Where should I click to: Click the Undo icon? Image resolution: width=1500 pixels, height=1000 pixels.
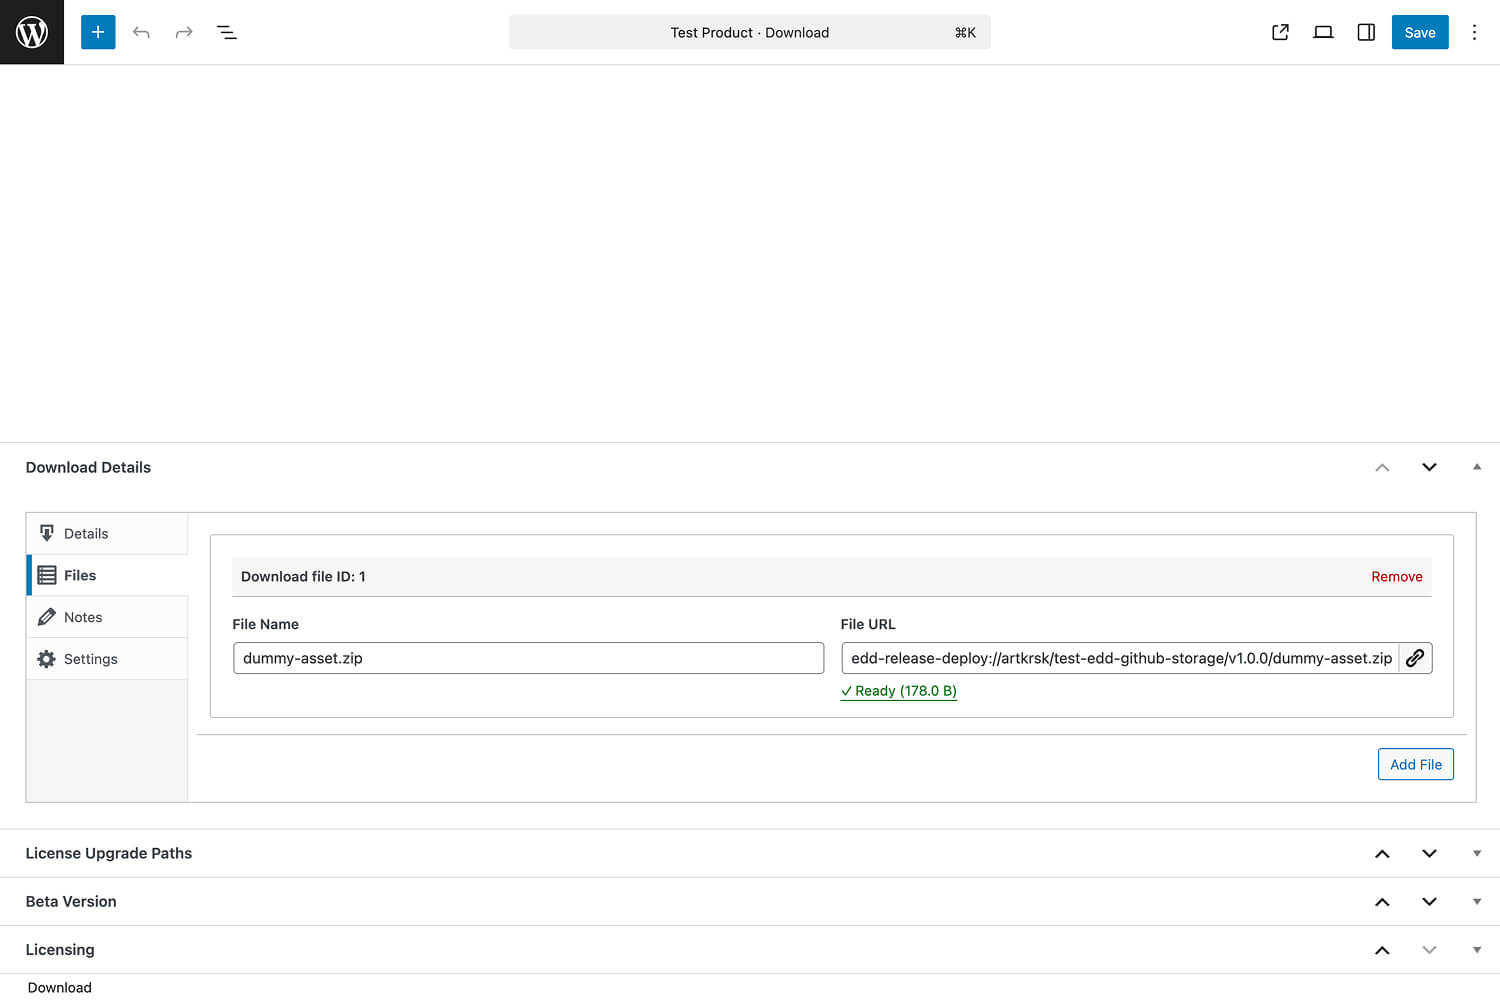141,32
